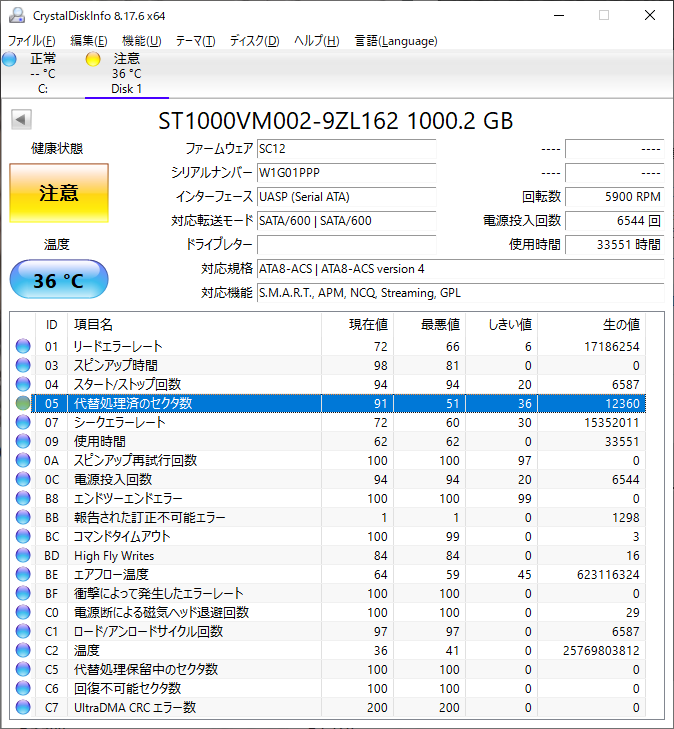Viewport: 674px width, 729px height.
Task: Click status orb of row 0A スピンアップ再試行回数
Action: click(x=23, y=460)
